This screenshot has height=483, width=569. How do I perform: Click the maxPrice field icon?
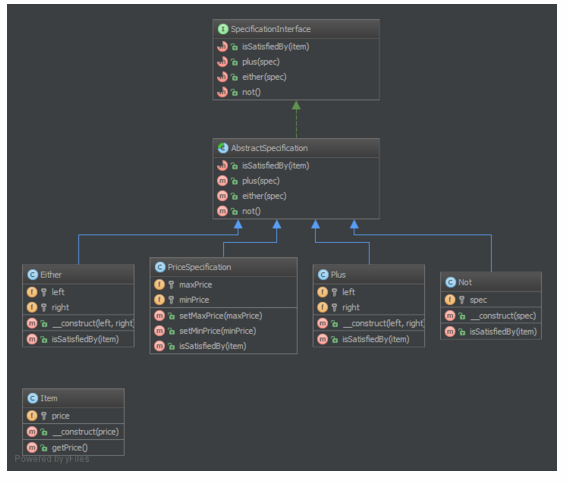159,285
